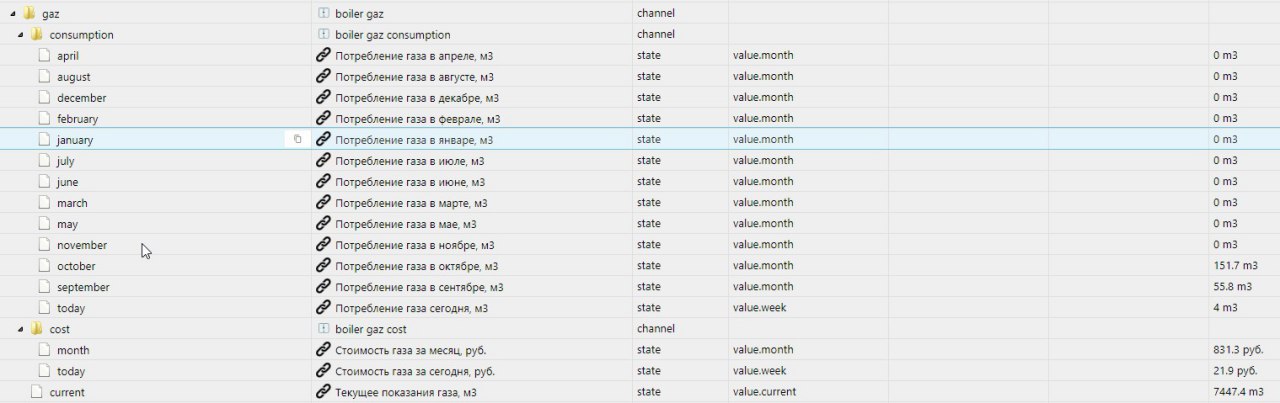Select the august tree item

click(74, 77)
